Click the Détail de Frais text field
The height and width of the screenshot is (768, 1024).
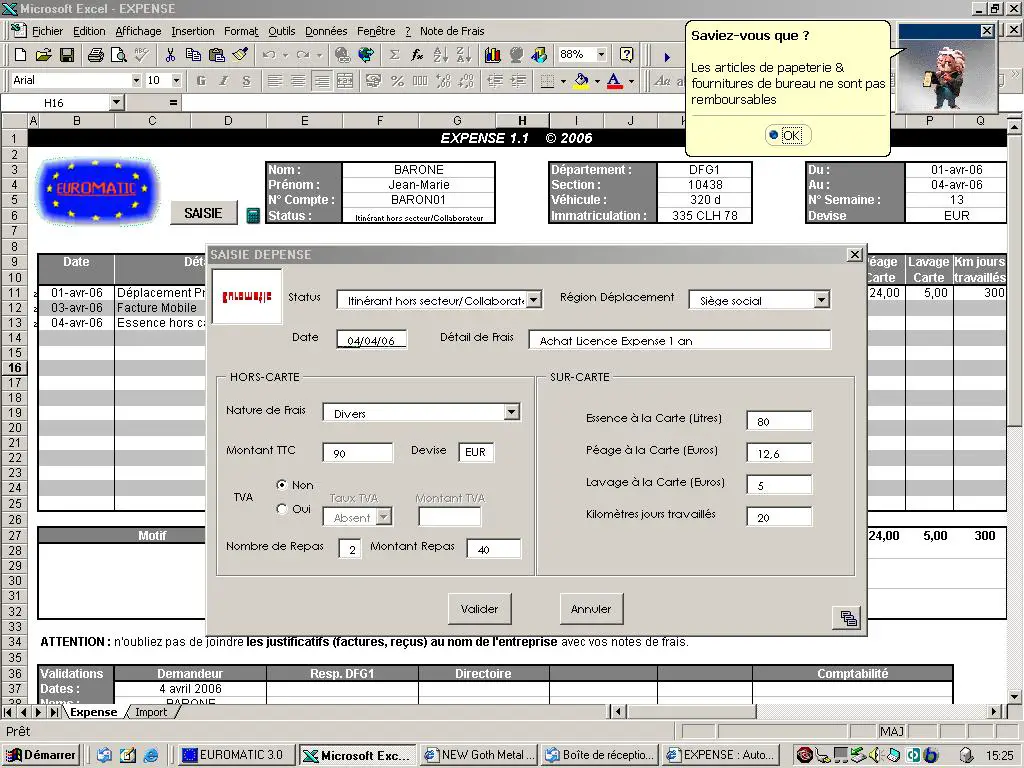click(x=679, y=340)
